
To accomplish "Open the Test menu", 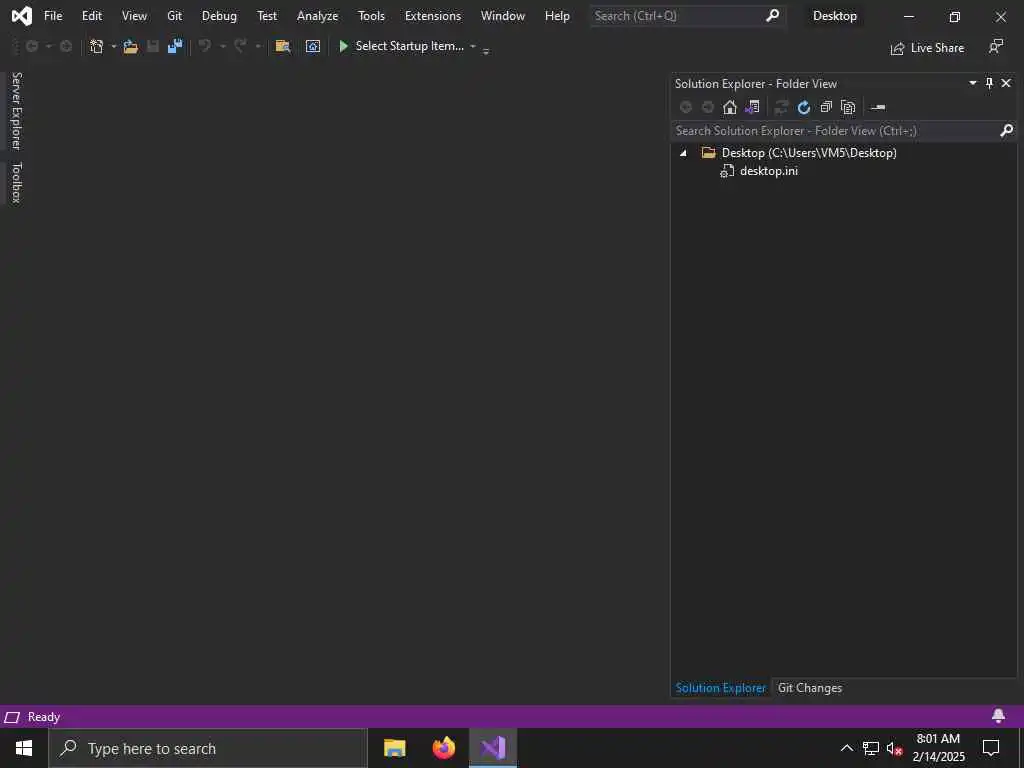I will click(x=266, y=16).
